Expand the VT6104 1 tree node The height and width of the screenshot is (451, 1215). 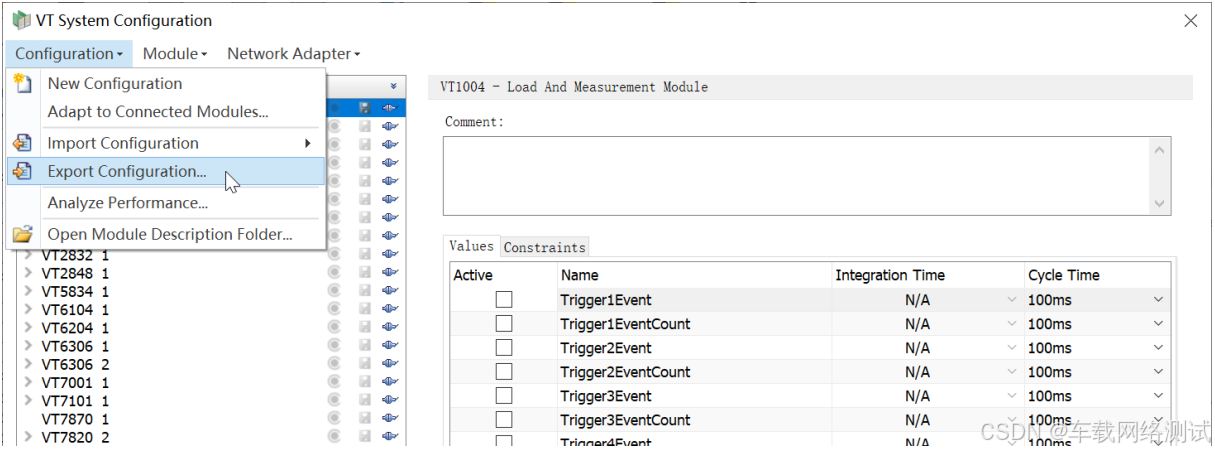pos(28,310)
